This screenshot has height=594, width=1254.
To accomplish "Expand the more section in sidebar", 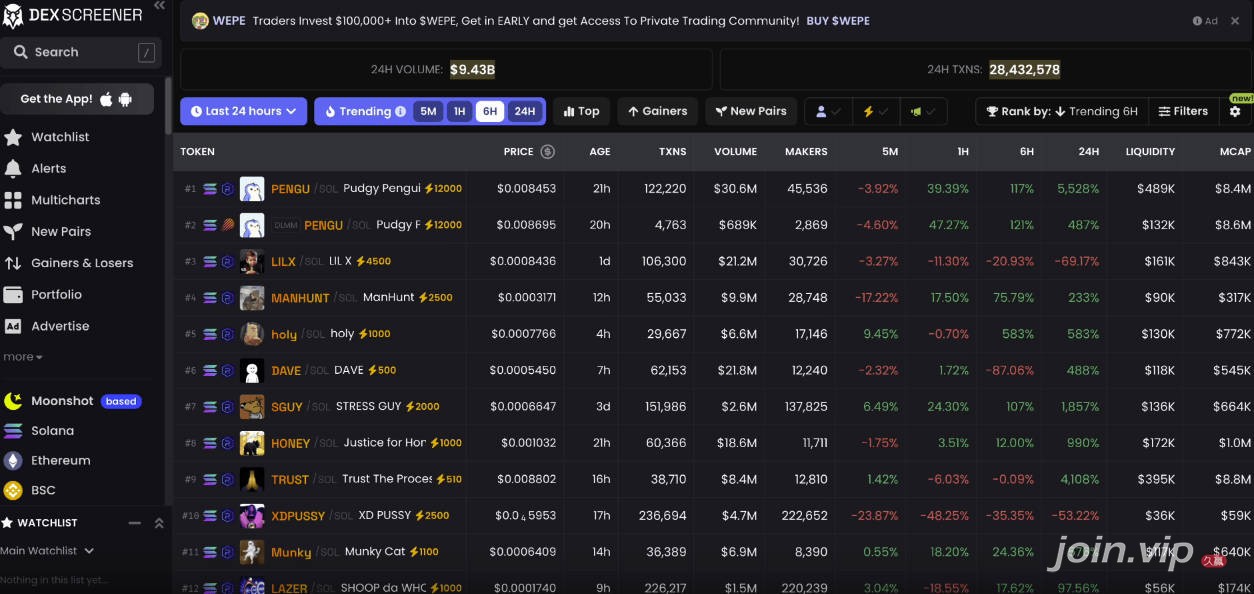I will [x=23, y=357].
